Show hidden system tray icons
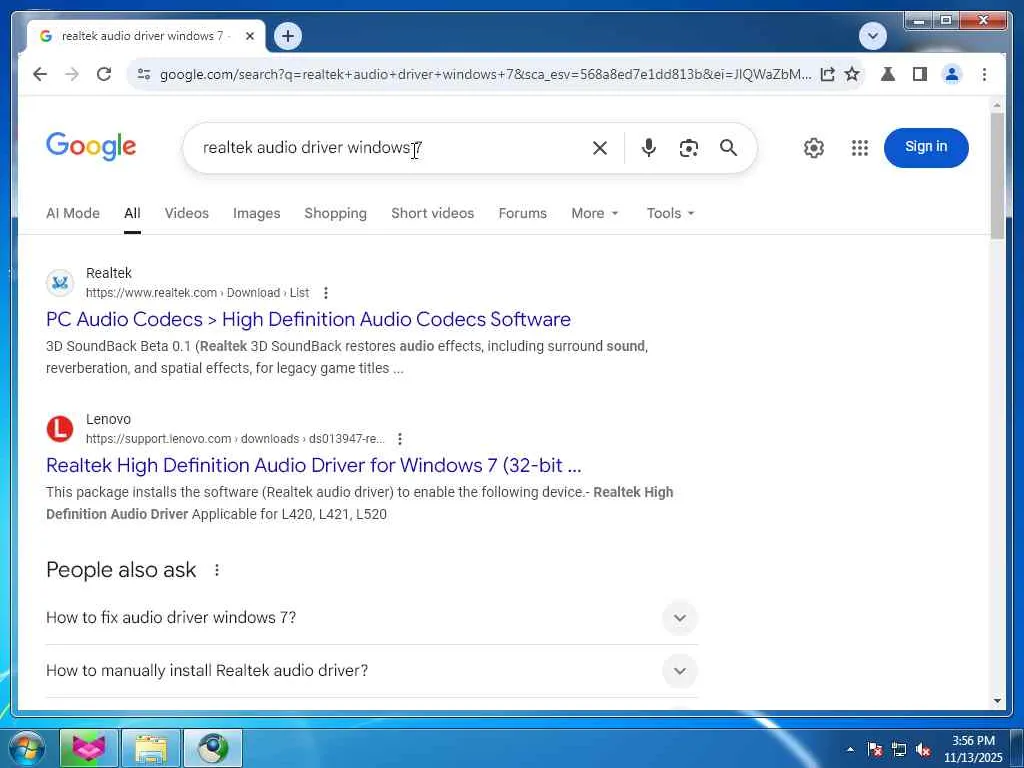This screenshot has width=1024, height=768. coord(850,749)
